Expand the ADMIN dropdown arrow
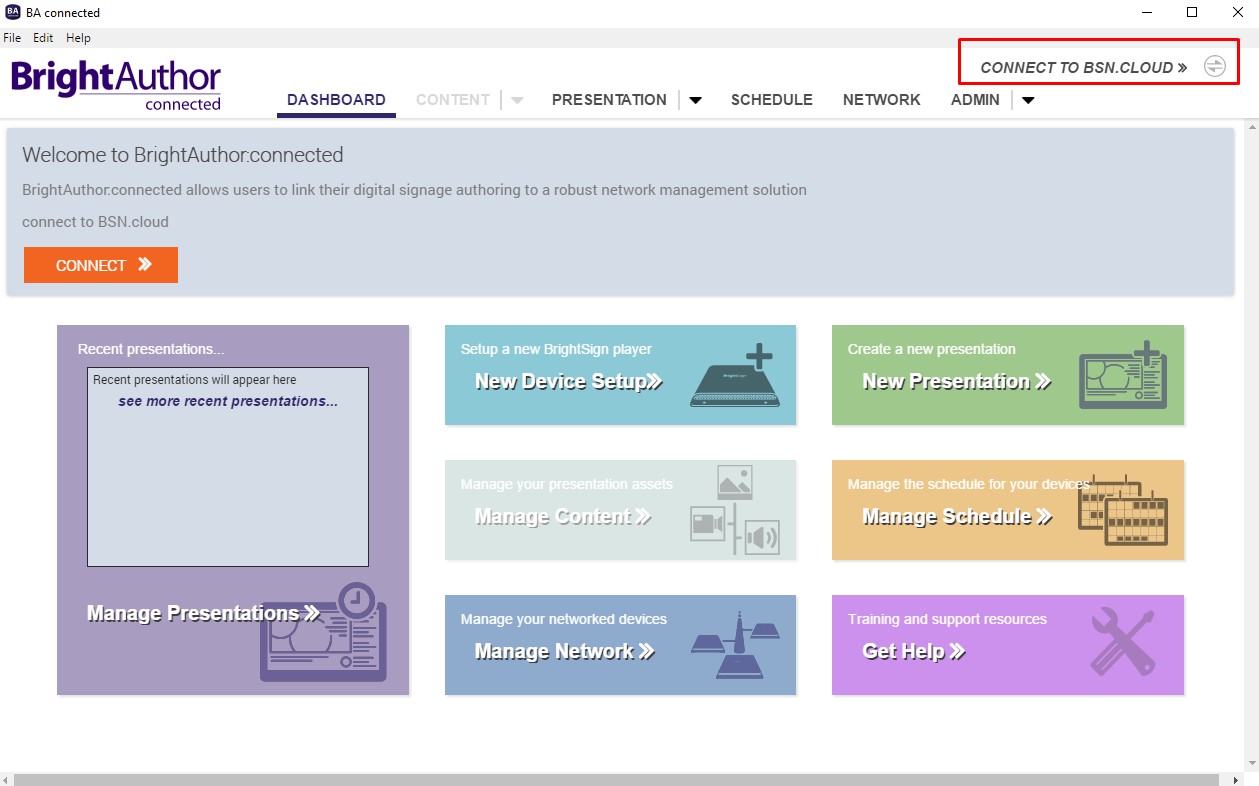The width and height of the screenshot is (1259, 786). pos(1028,100)
